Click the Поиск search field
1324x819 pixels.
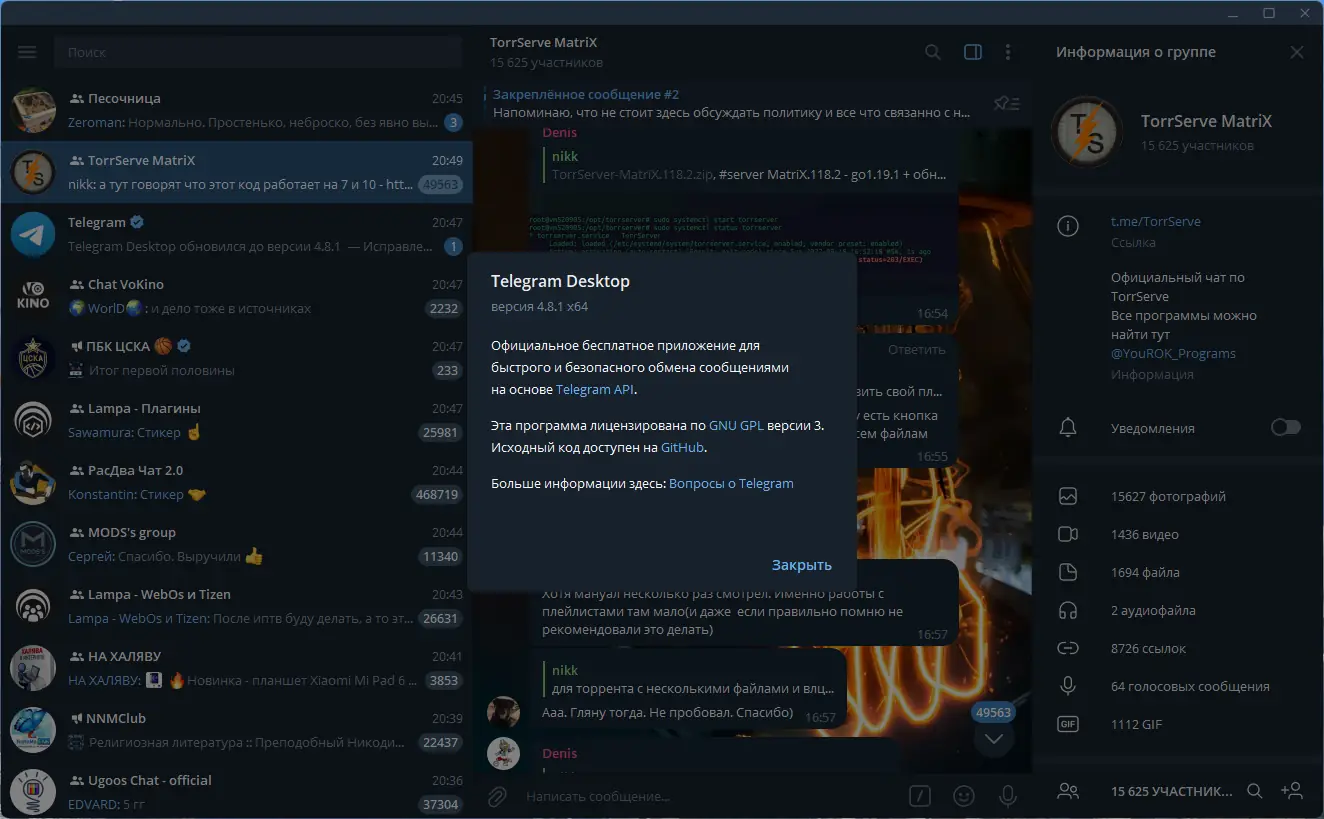[258, 52]
